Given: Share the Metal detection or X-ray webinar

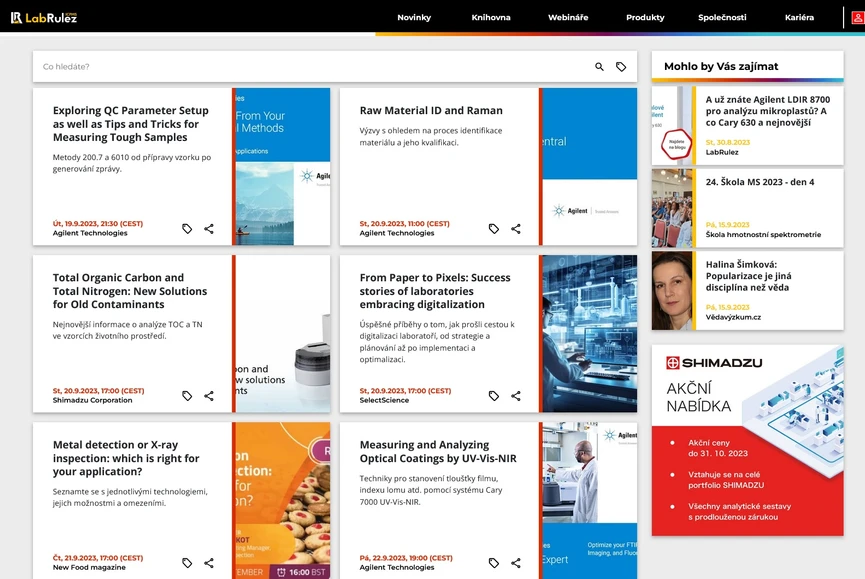Looking at the screenshot, I should [209, 562].
